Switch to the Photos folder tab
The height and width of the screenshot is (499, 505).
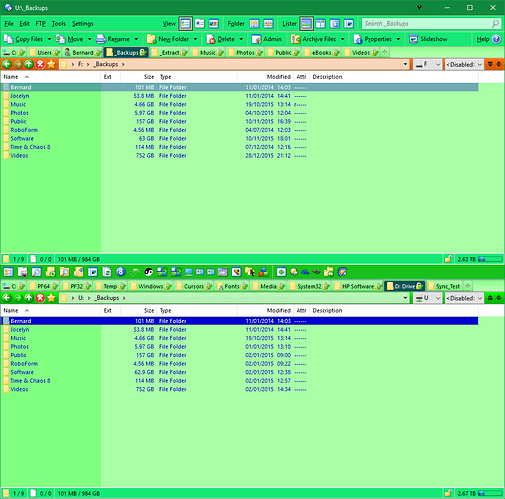pos(246,53)
